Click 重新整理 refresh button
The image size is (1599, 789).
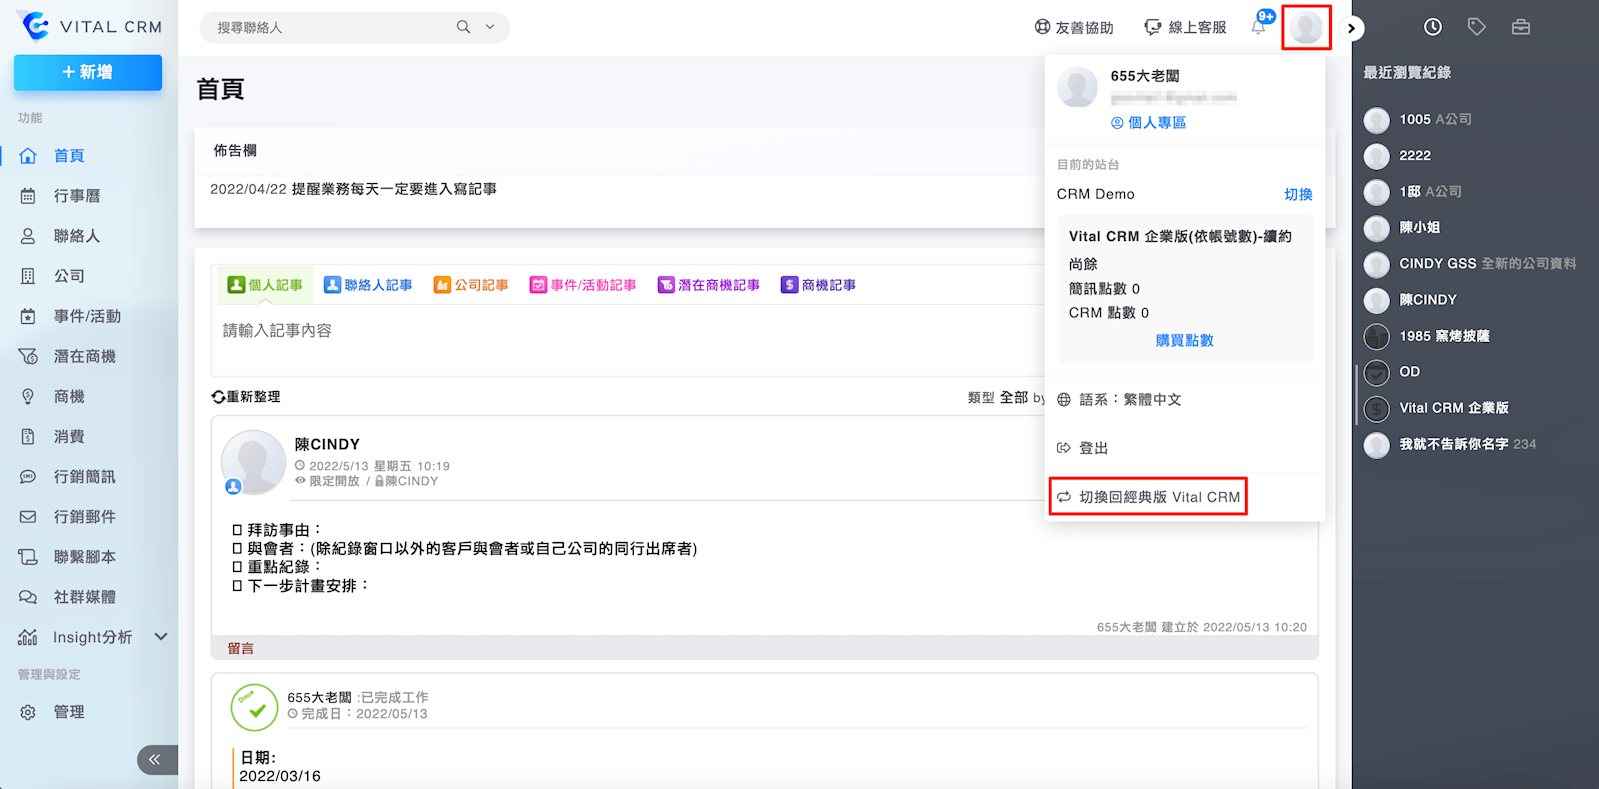(x=246, y=397)
